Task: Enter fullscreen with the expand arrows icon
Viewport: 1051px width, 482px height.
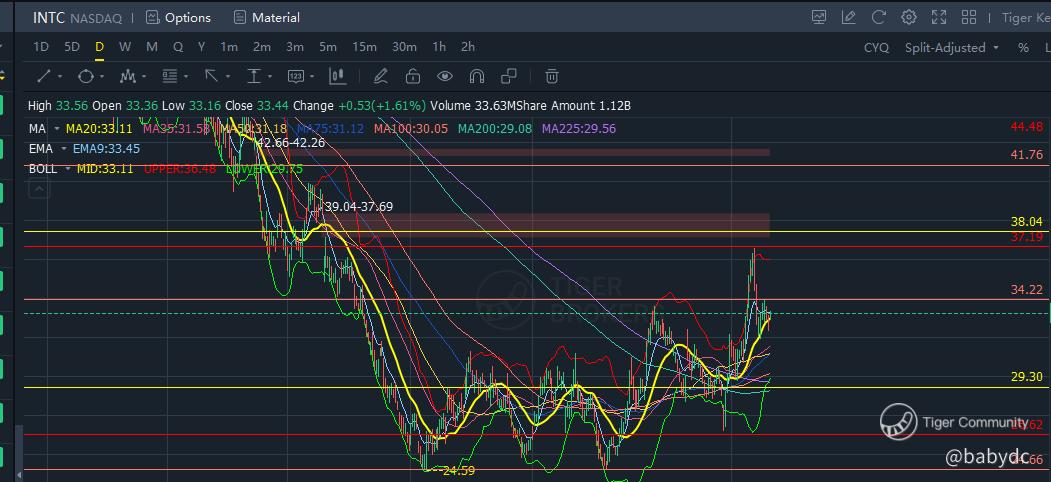Action: [x=939, y=17]
